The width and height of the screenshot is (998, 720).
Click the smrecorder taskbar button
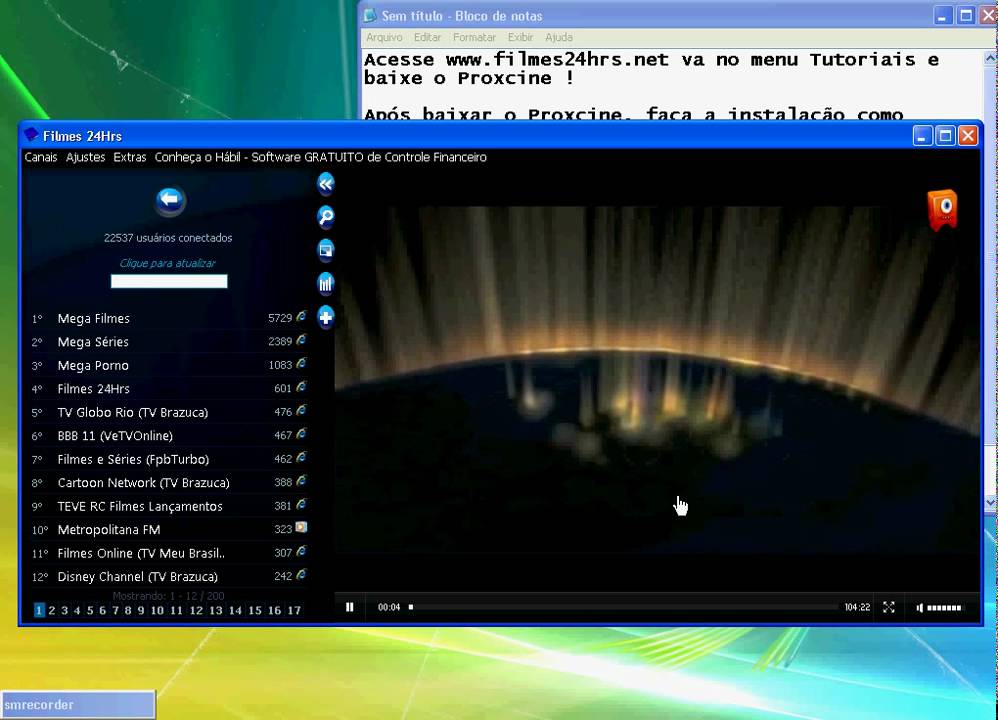click(78, 705)
